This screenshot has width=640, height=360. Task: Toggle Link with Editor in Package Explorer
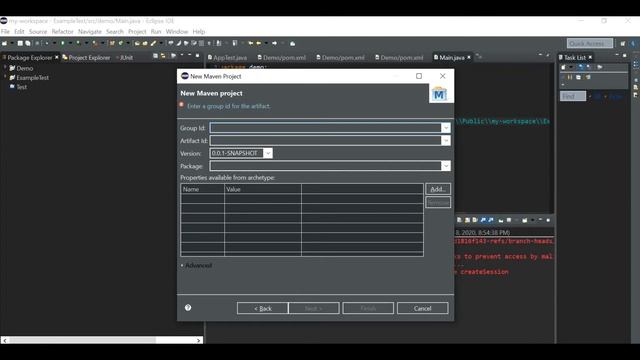click(163, 56)
